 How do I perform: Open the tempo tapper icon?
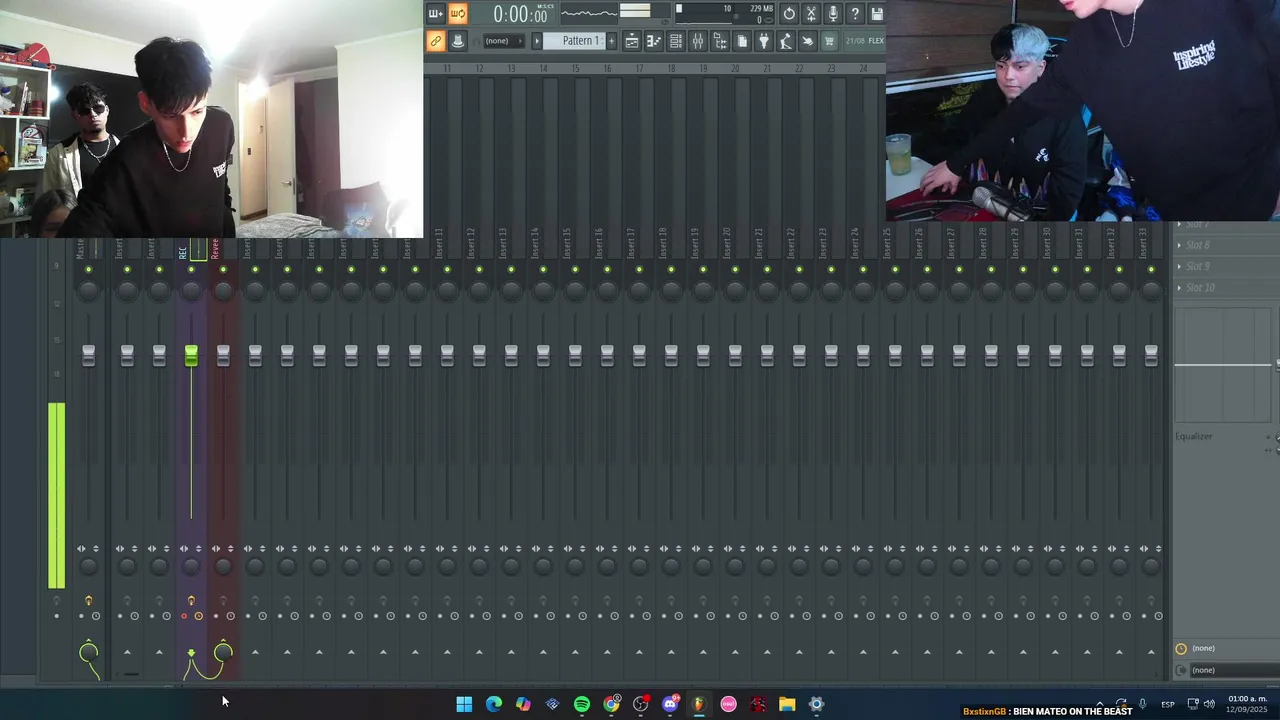click(x=786, y=41)
